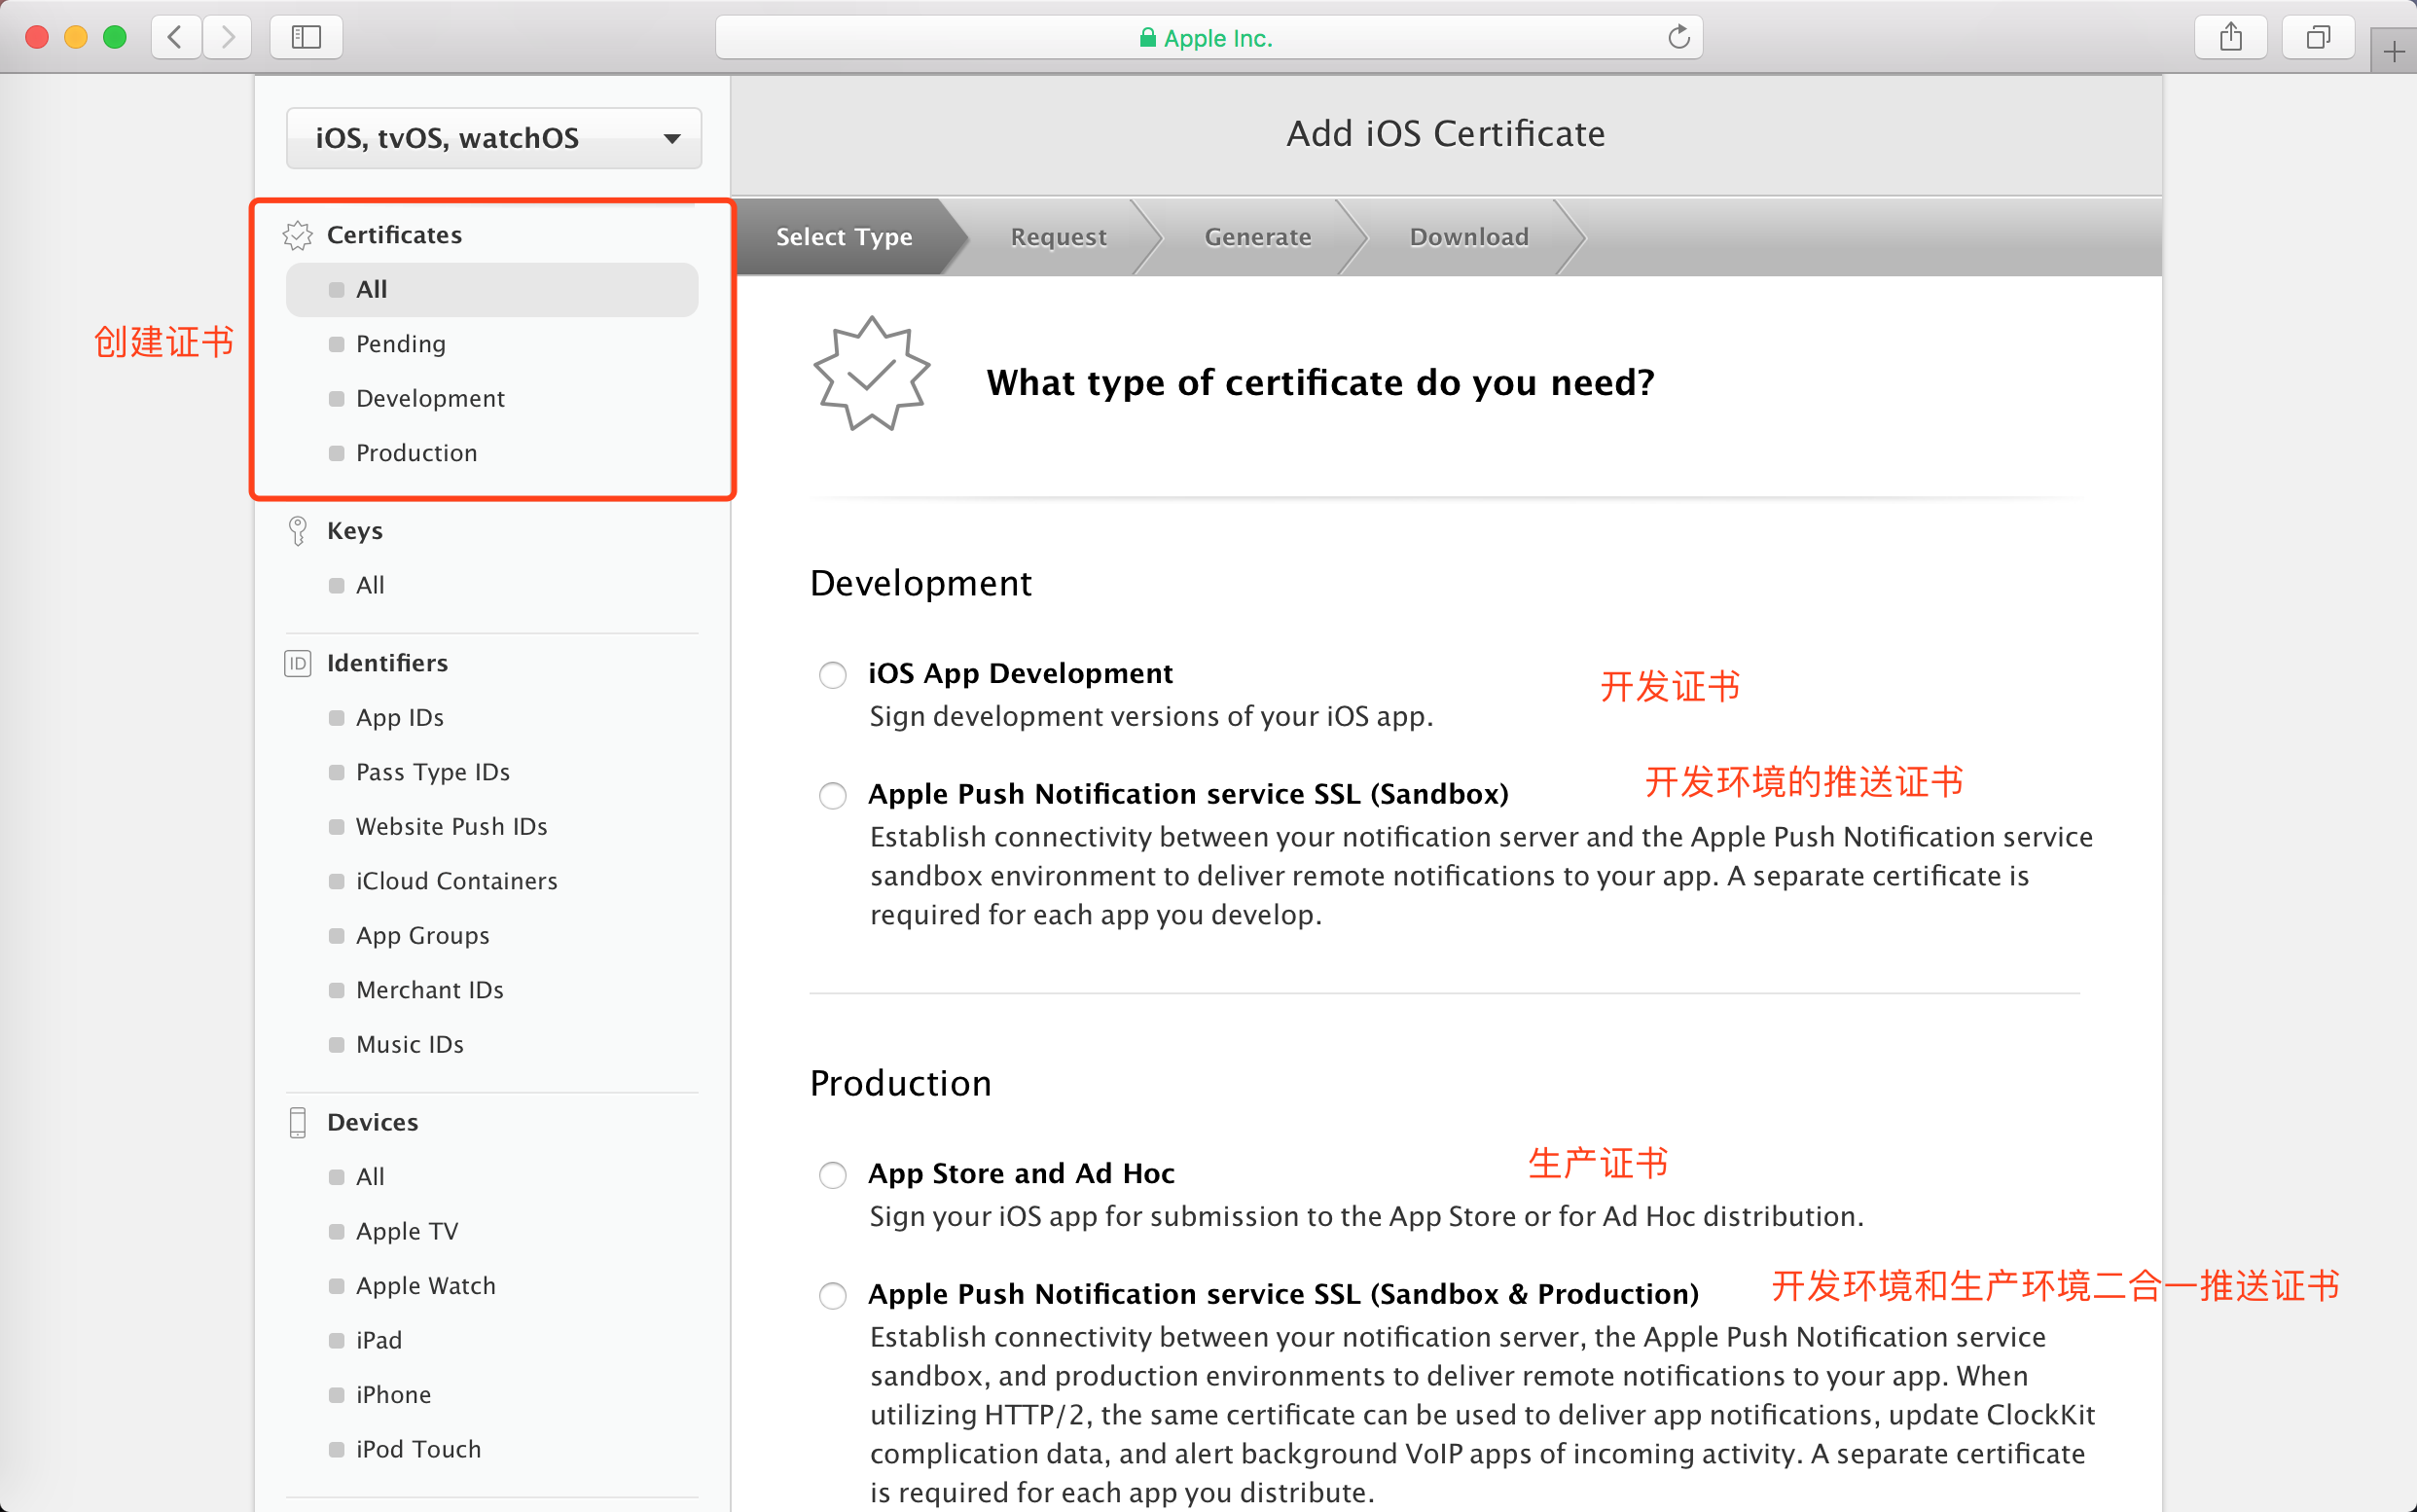Open the Share menu
Viewport: 2417px width, 1512px height.
[x=2230, y=38]
